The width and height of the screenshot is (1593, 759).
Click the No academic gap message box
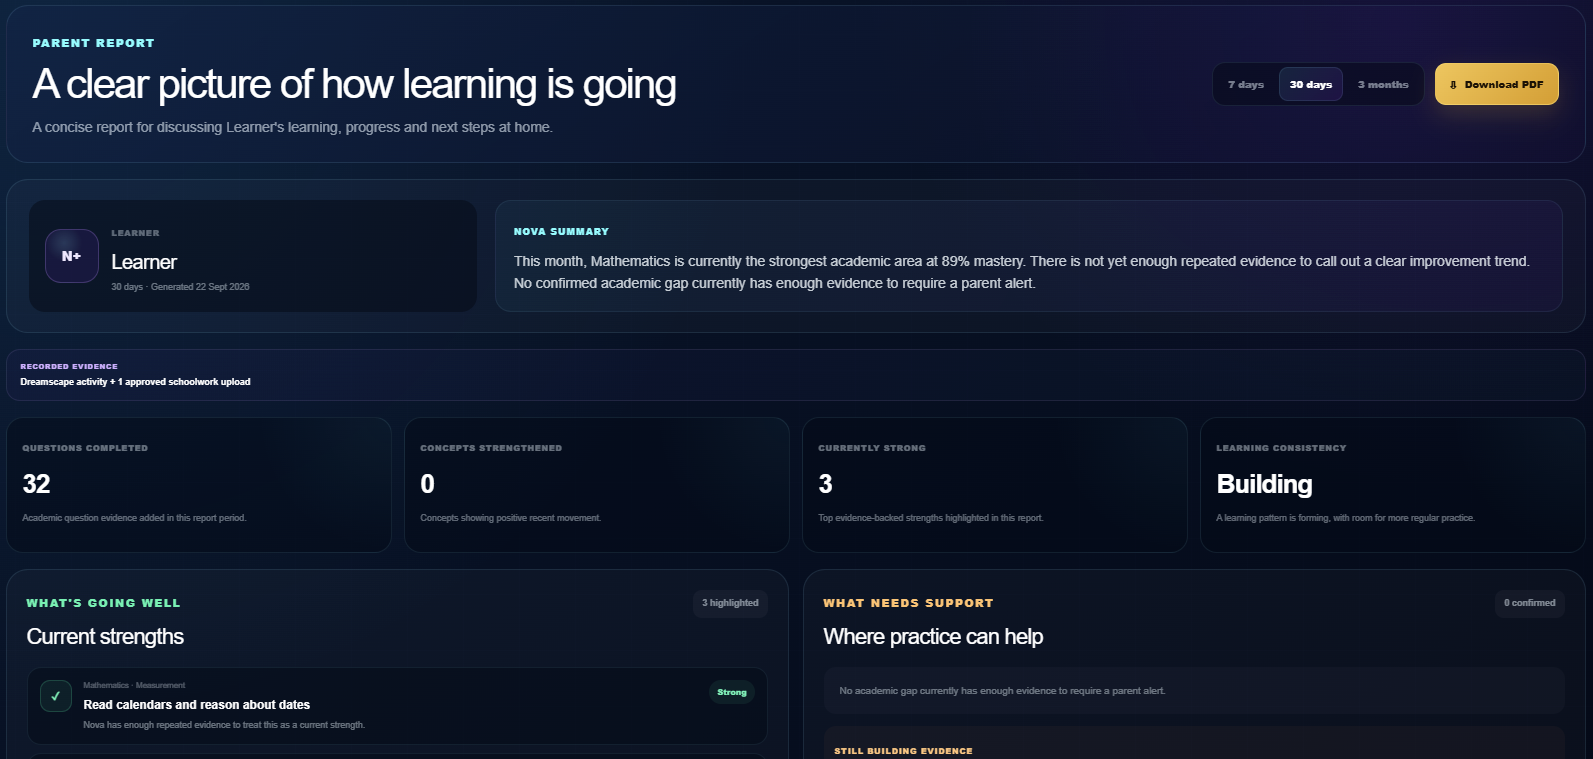tap(1194, 691)
